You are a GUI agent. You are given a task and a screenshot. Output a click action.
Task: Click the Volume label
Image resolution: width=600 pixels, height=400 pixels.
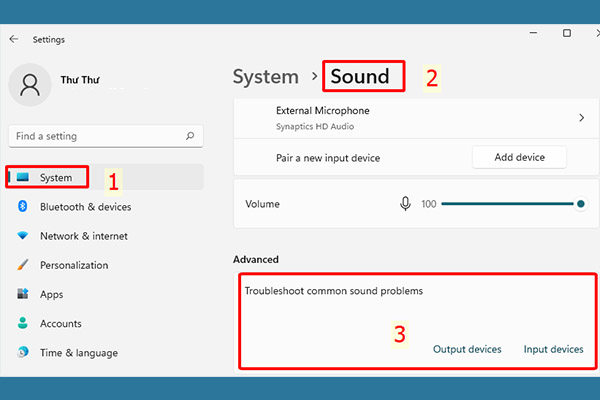pos(262,204)
